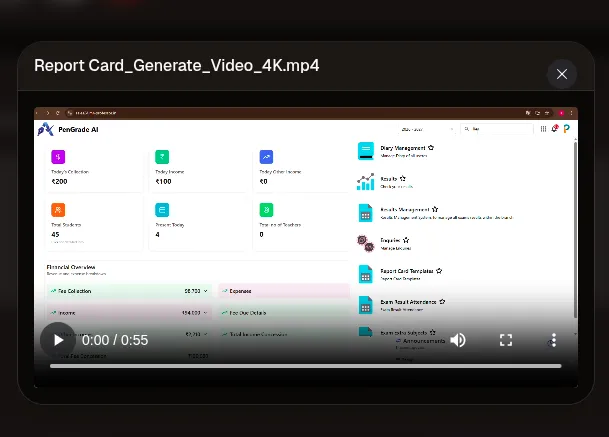Viewport: 609px width, 437px height.
Task: Click the Expenses row
Action: [284, 291]
